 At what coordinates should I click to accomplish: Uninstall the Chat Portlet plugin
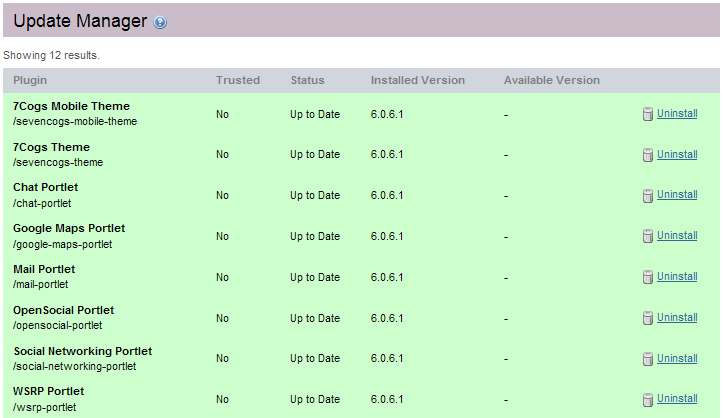point(677,194)
